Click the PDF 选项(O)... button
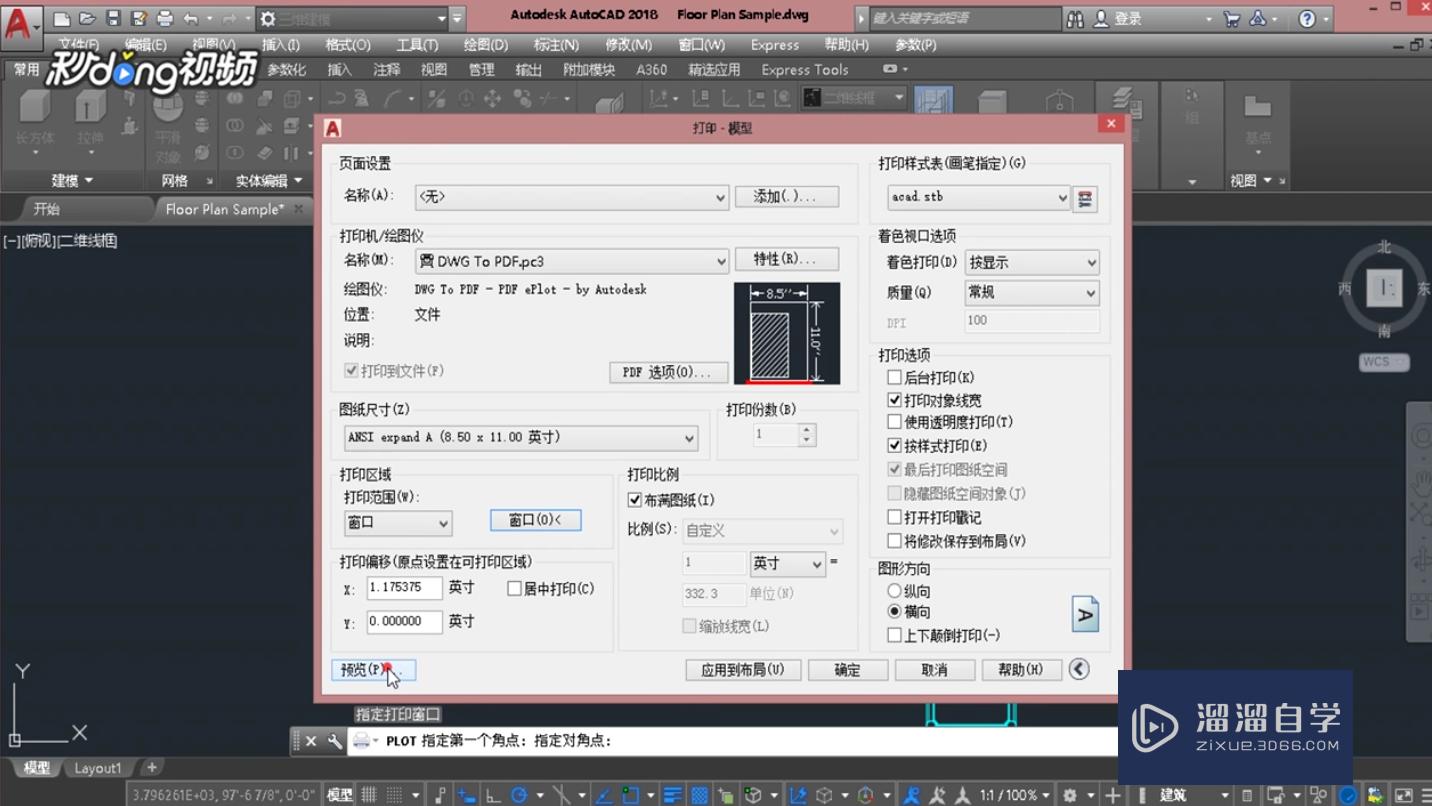1432x806 pixels. 668,372
